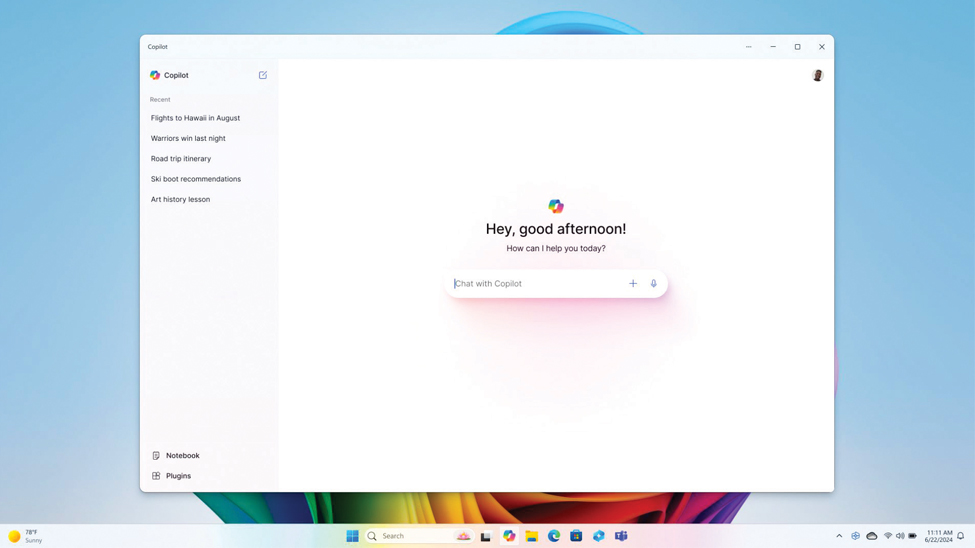Image resolution: width=975 pixels, height=548 pixels.
Task: Open Flights to Hawaii in August chat
Action: click(195, 118)
